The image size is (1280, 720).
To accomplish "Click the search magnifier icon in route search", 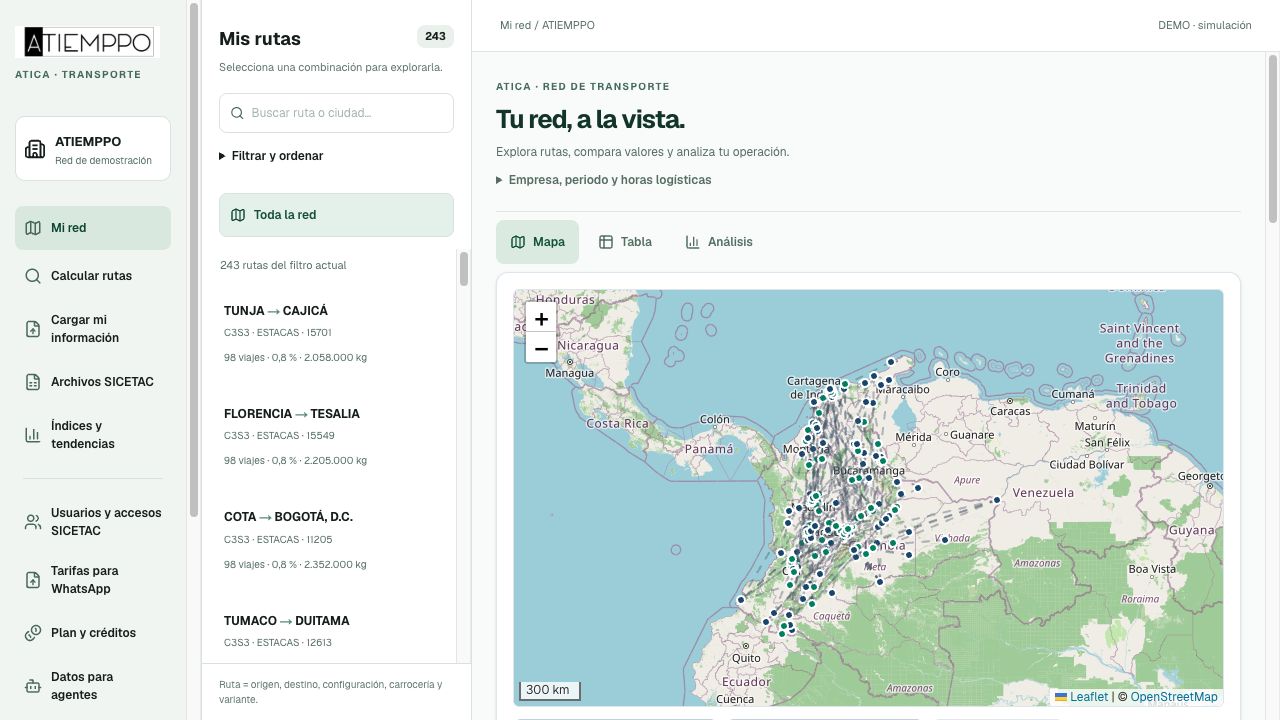I will (237, 113).
